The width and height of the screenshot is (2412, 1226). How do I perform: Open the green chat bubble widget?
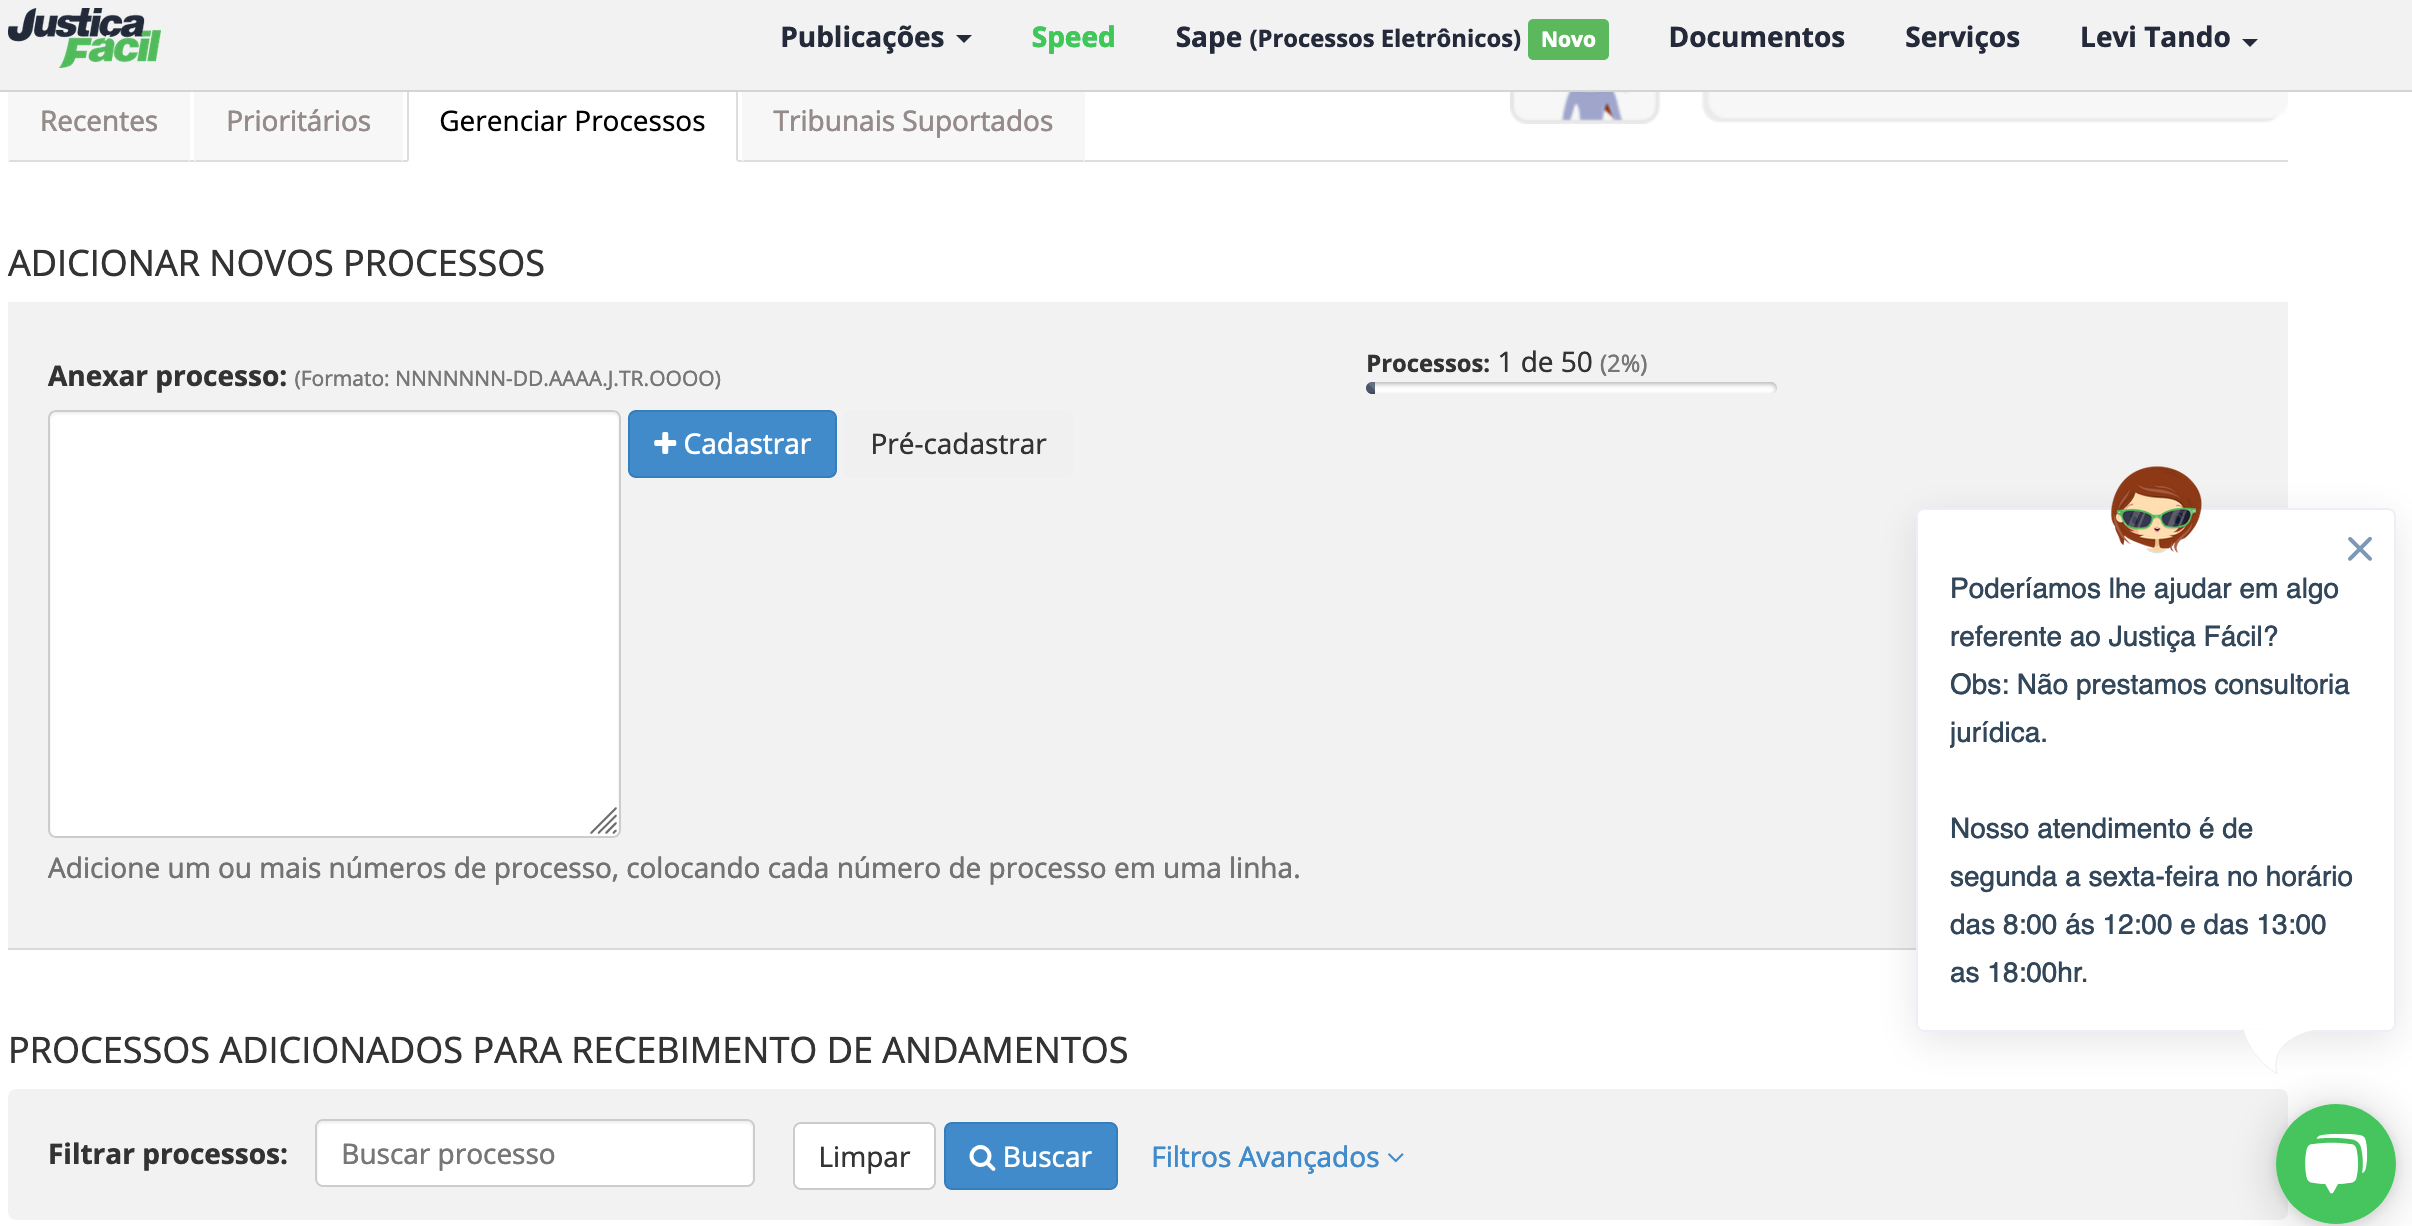2334,1162
